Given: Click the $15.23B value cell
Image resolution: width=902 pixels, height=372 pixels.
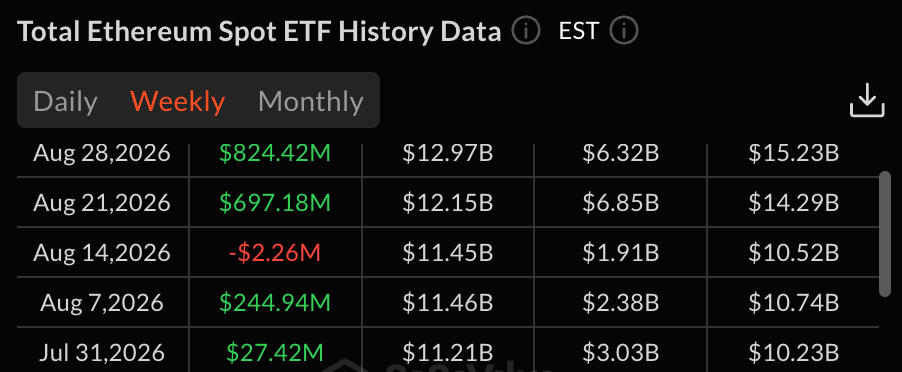Looking at the screenshot, I should coord(794,153).
